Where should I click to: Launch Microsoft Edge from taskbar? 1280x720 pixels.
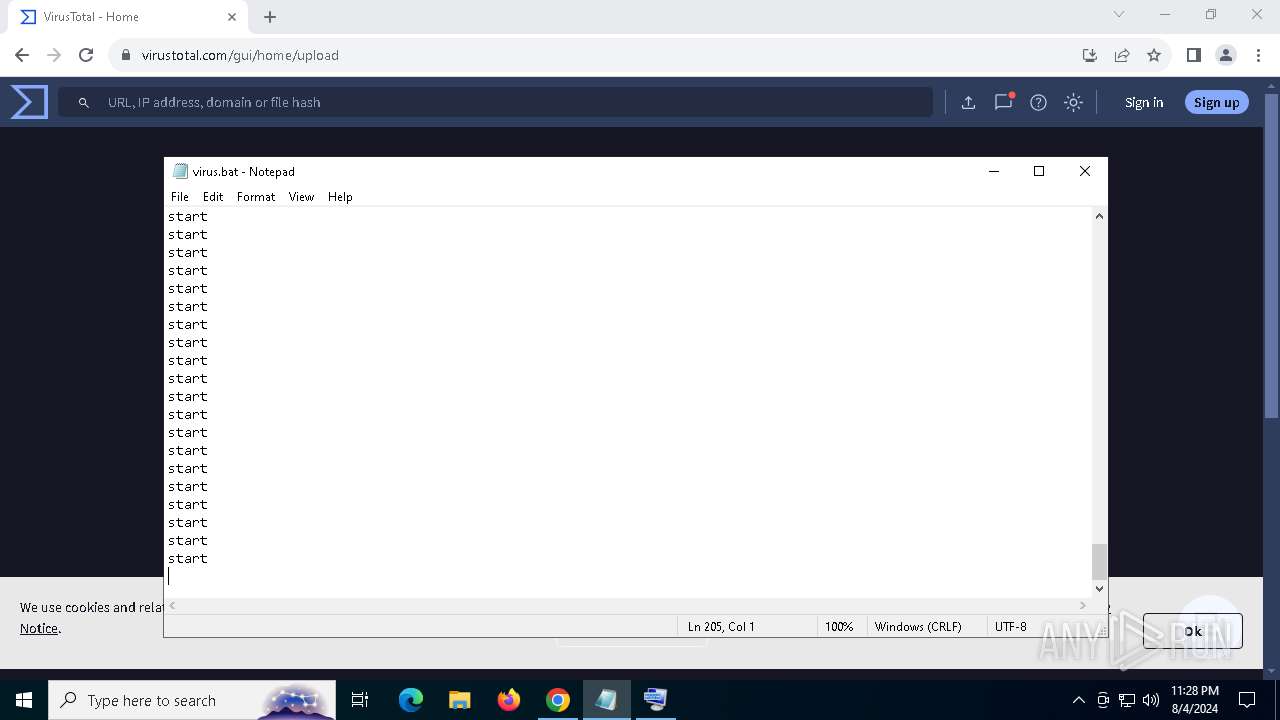tap(411, 700)
